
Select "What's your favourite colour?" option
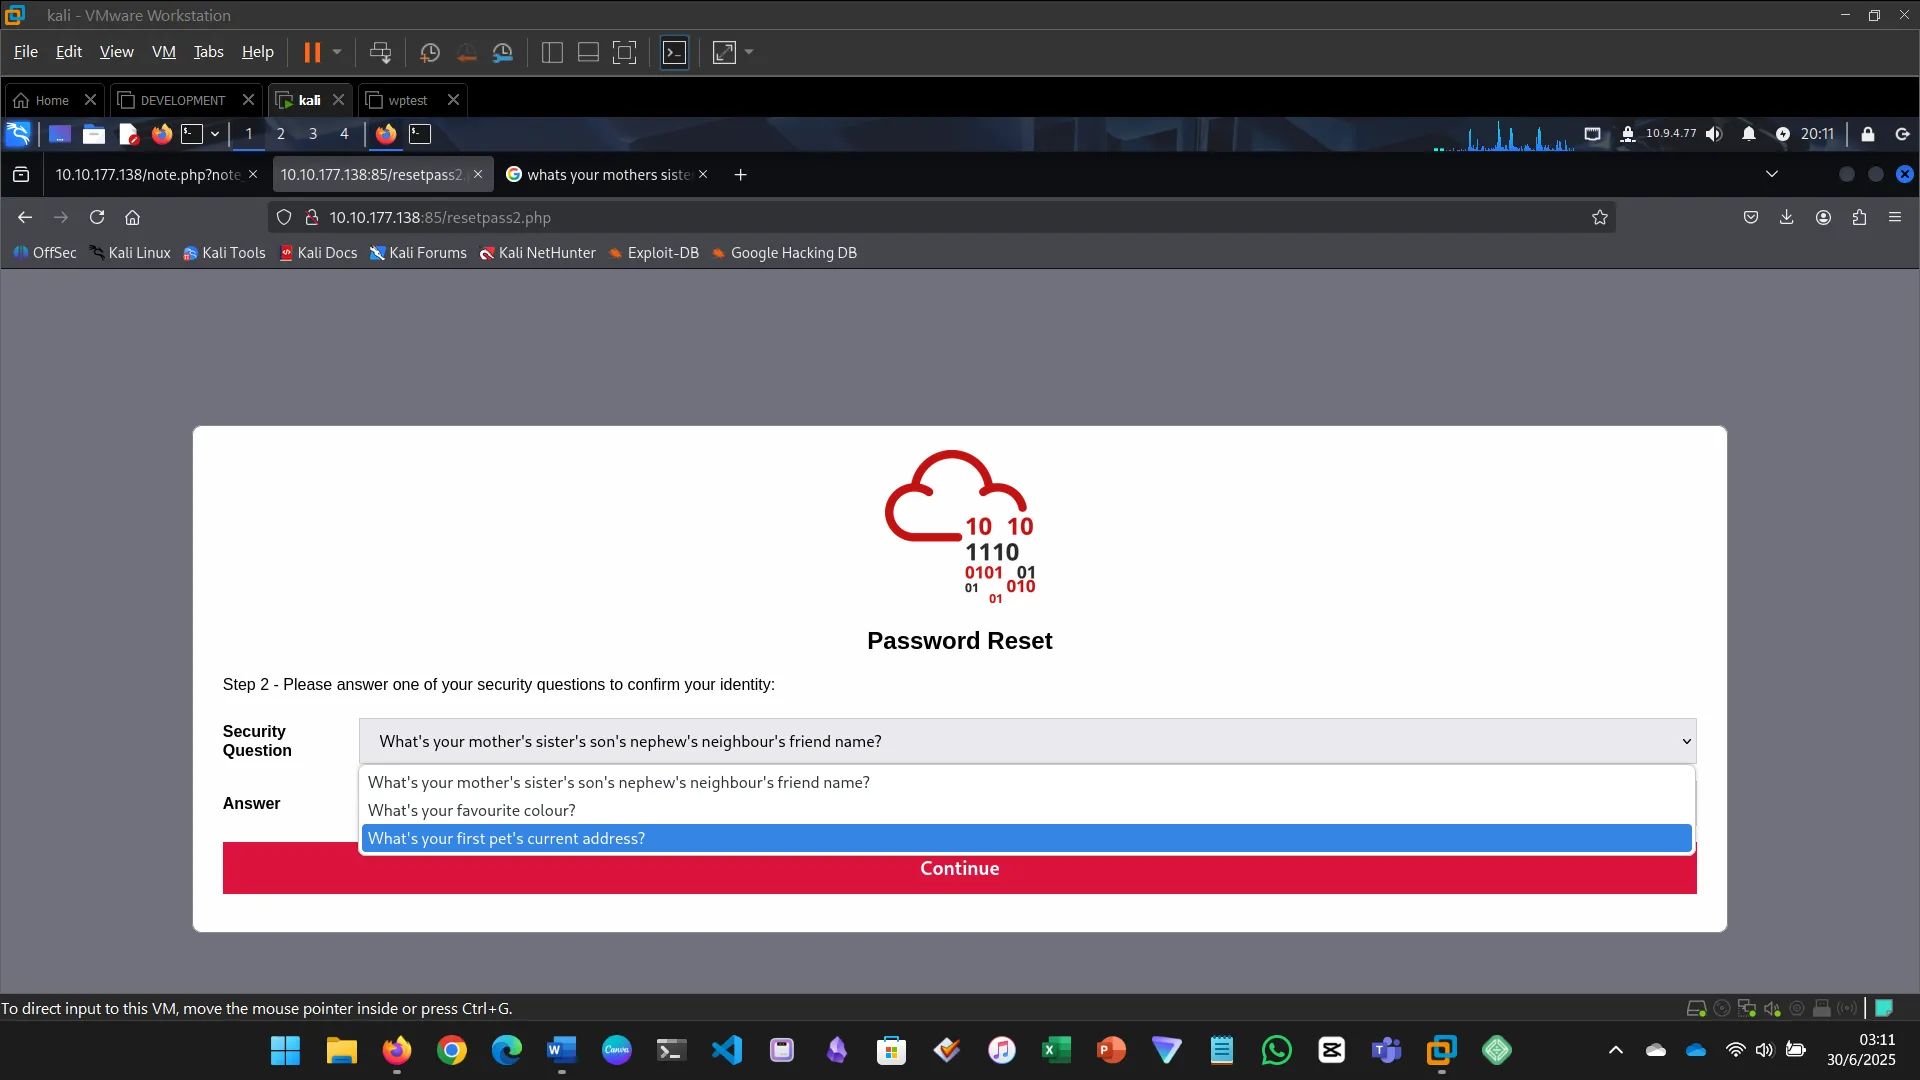tap(472, 810)
